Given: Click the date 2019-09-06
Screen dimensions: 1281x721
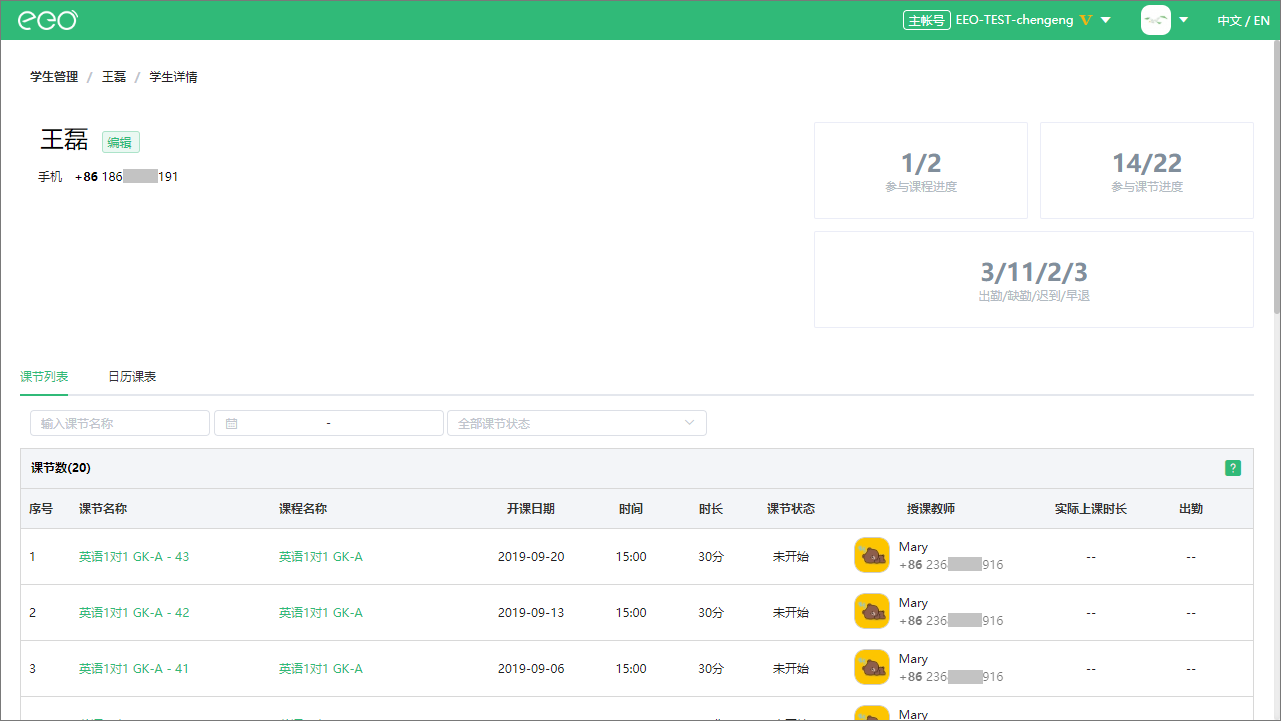Looking at the screenshot, I should coord(531,669).
